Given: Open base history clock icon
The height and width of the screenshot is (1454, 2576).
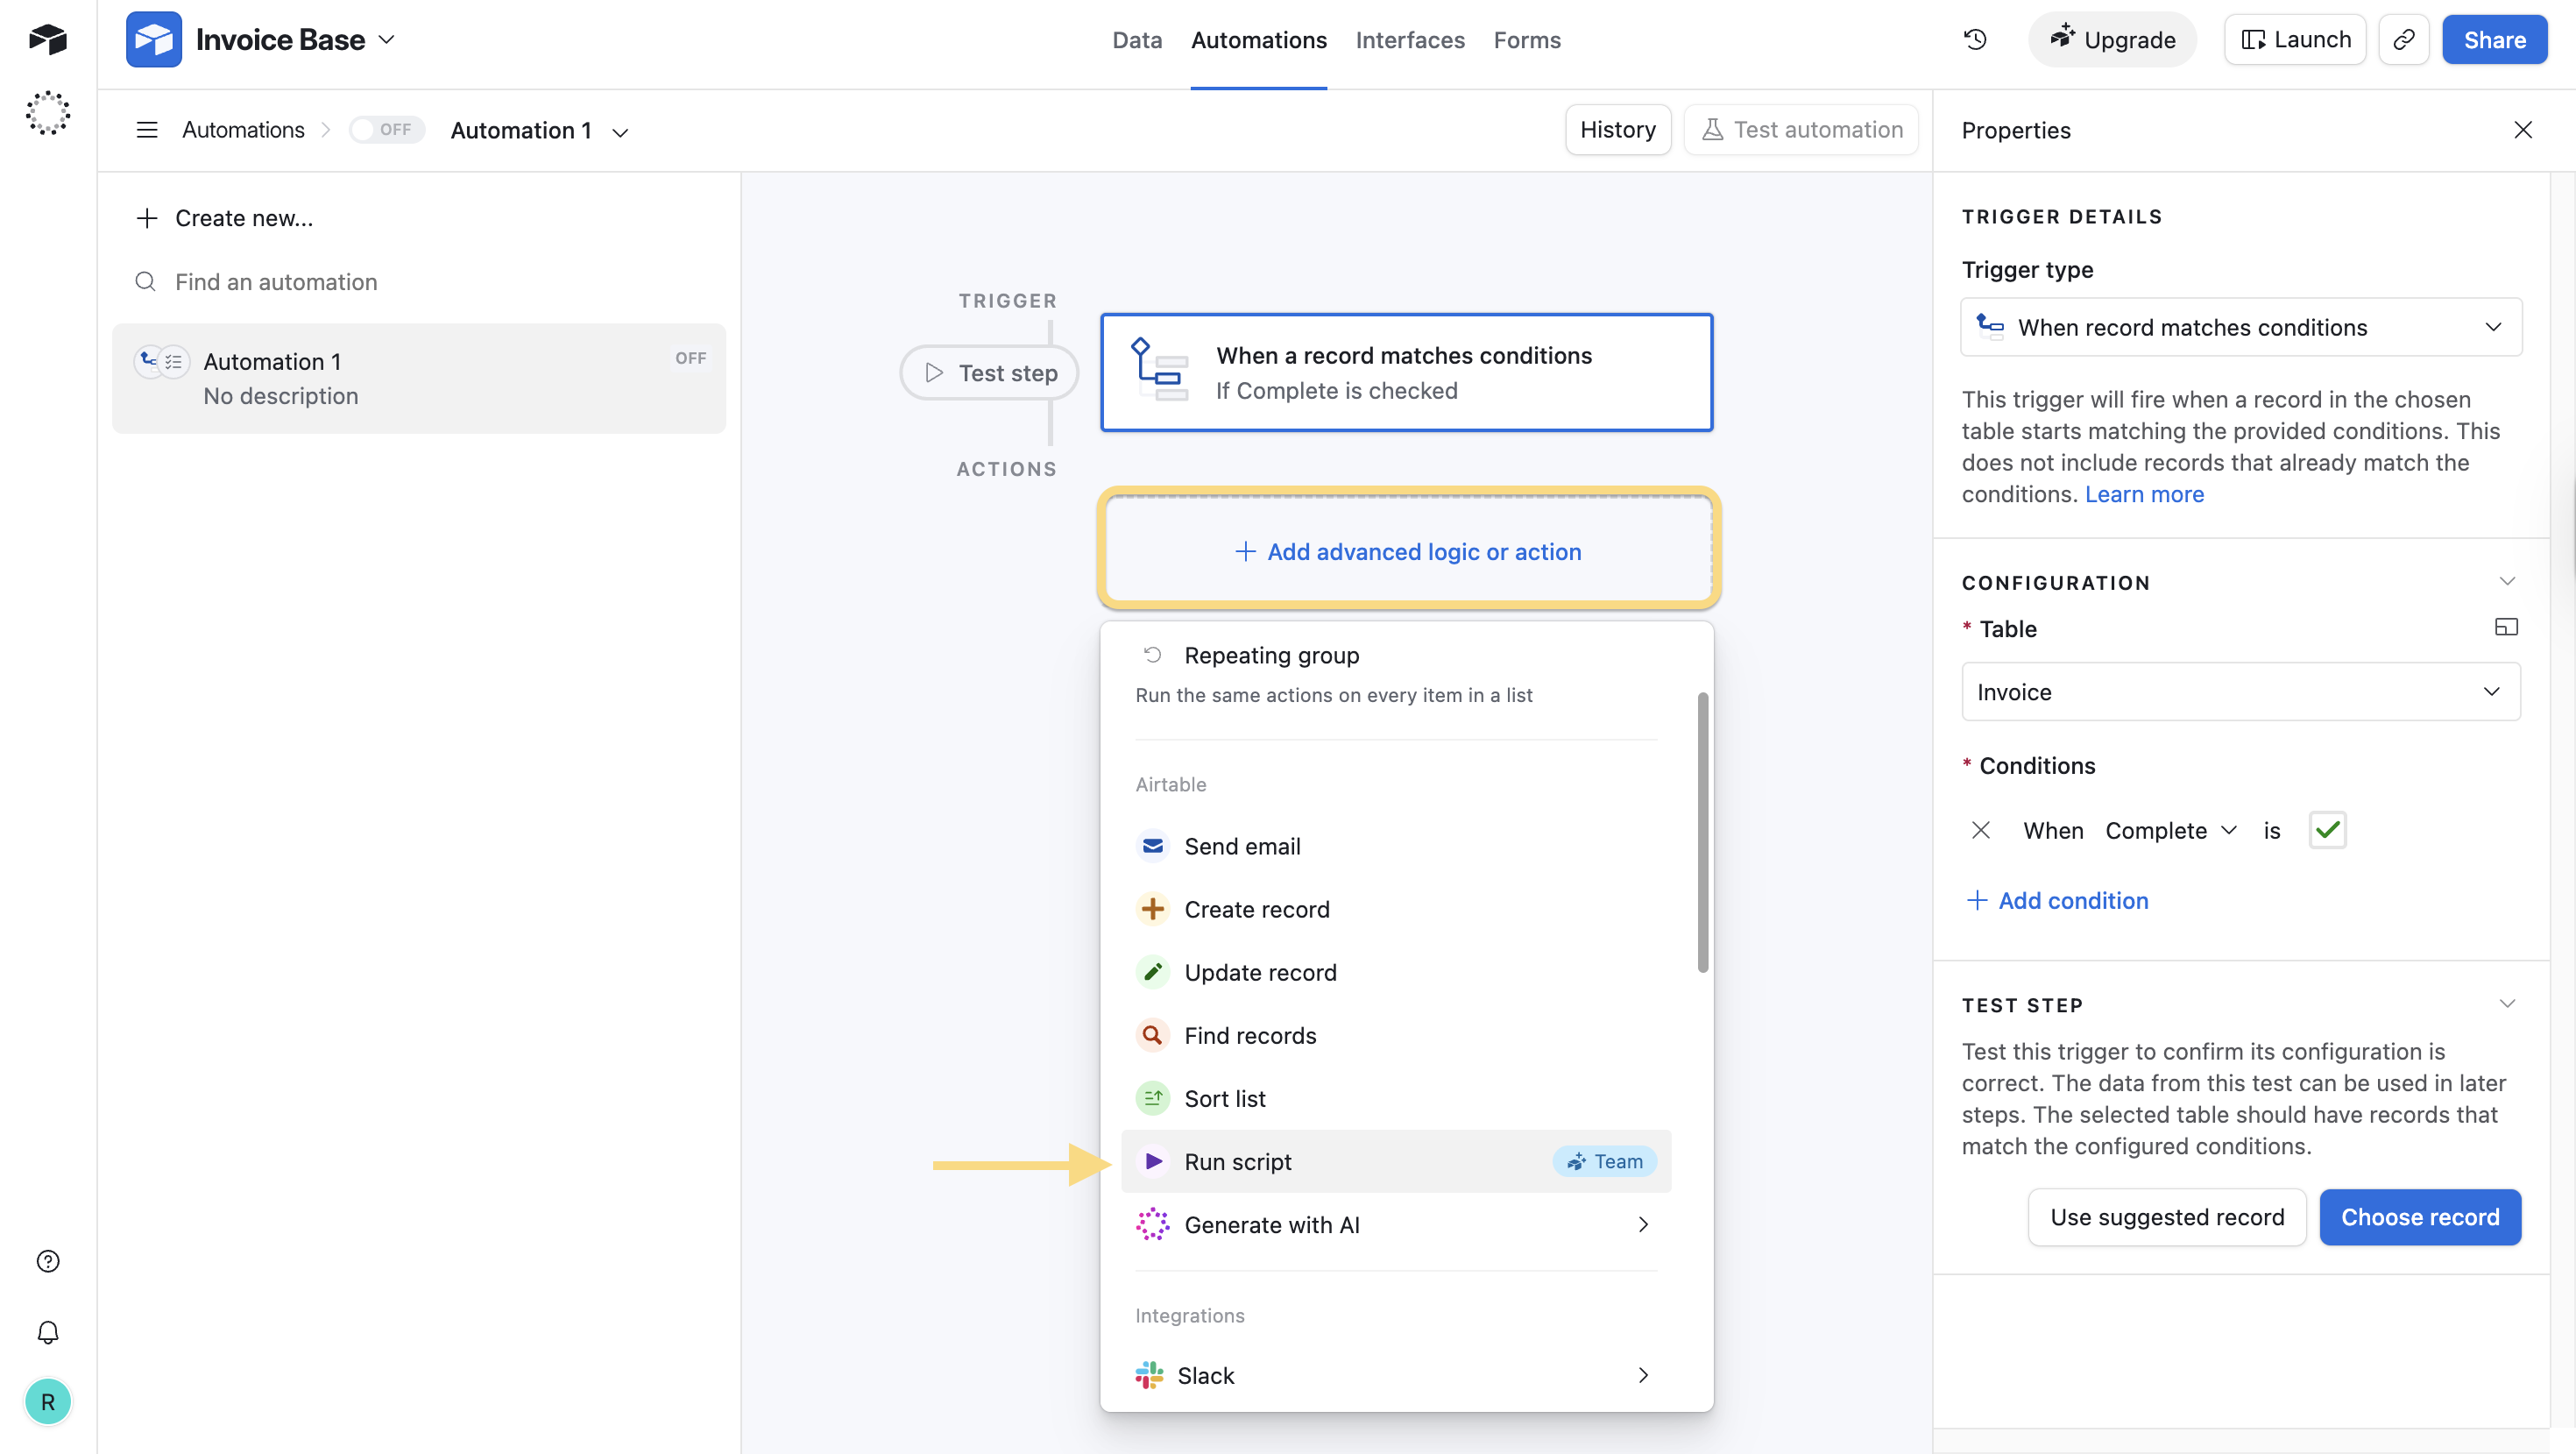Looking at the screenshot, I should 1975,40.
